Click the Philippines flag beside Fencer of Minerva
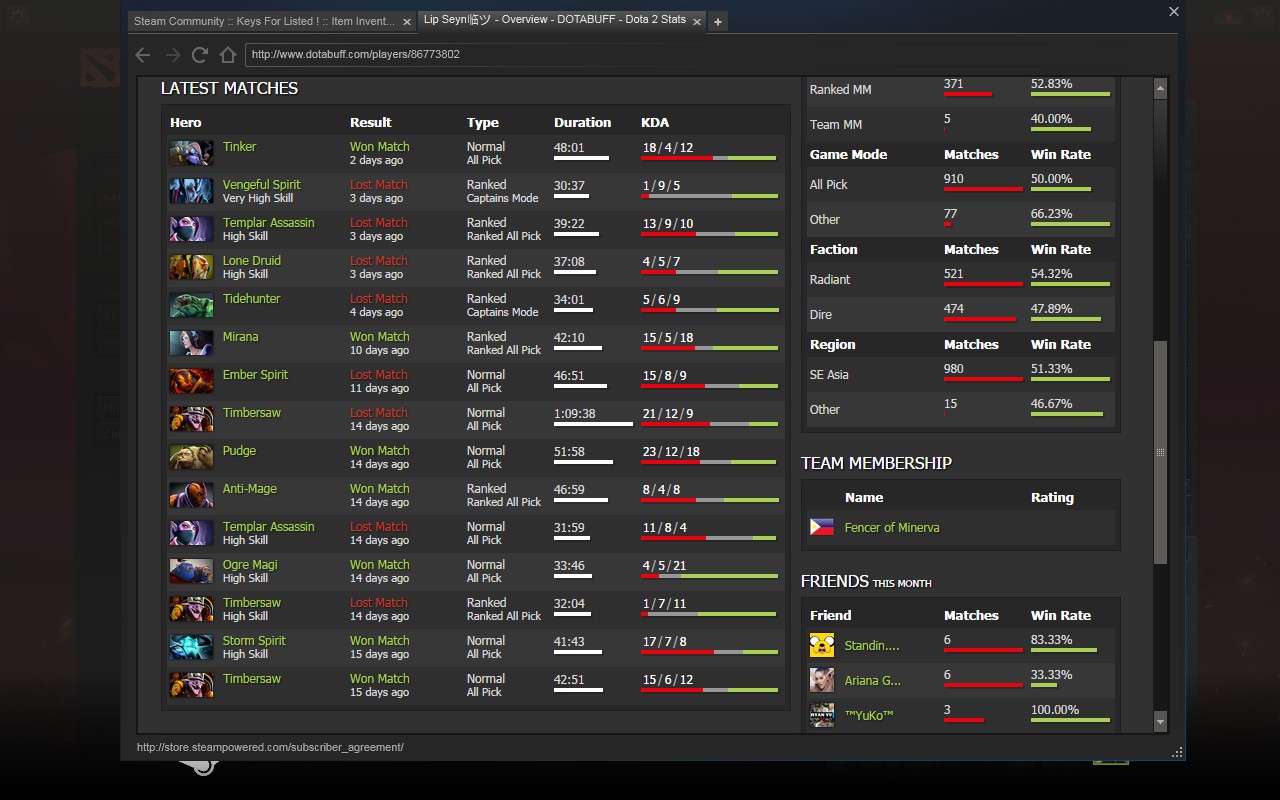Screen dimensions: 1280x800 [822, 527]
